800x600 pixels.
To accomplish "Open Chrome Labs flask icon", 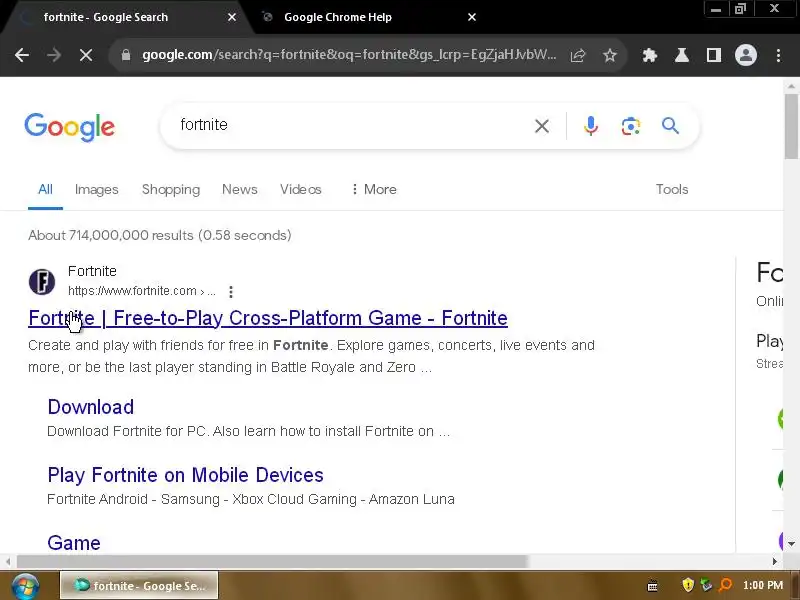I will tap(682, 55).
